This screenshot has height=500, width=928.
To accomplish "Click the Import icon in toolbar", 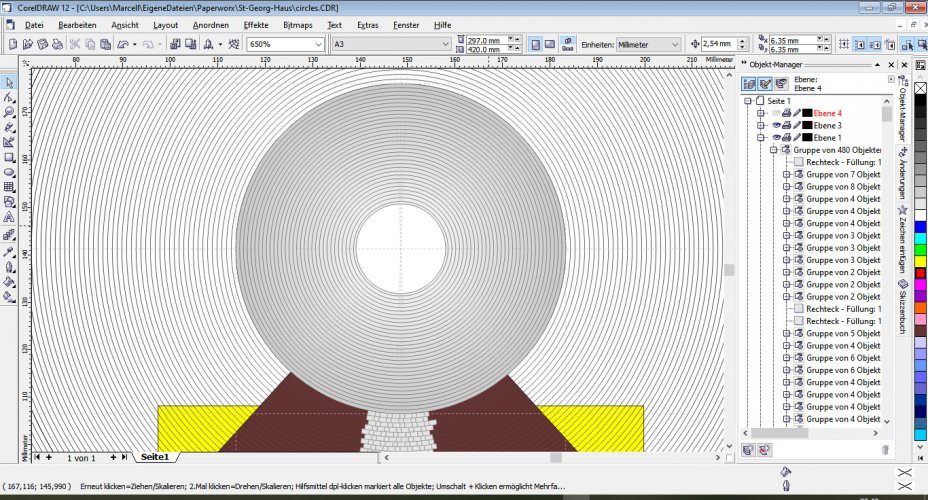I will click(x=175, y=44).
